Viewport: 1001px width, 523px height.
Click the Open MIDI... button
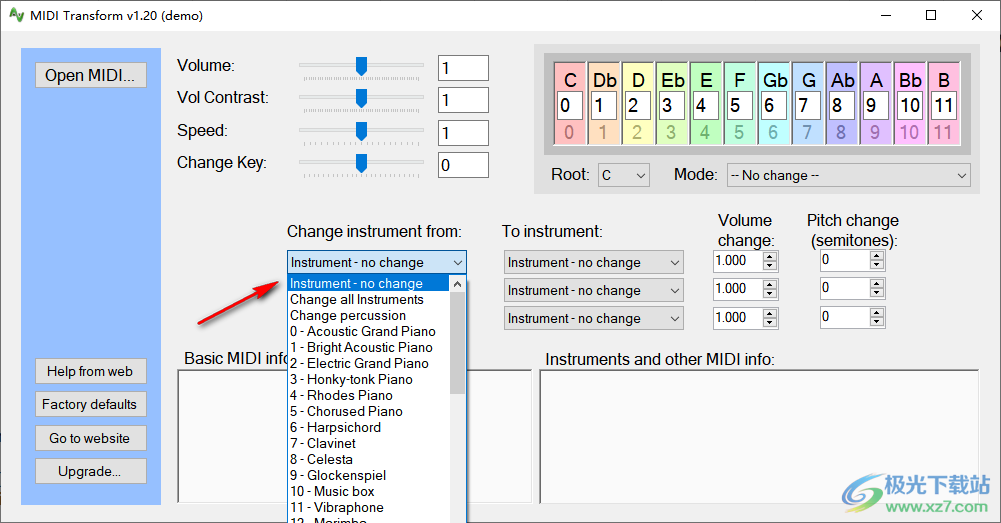91,75
